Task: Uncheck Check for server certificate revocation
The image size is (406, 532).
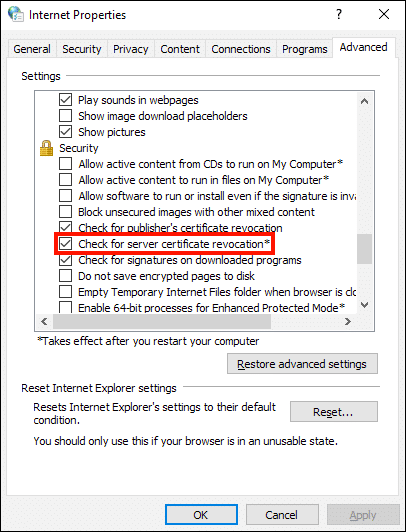Action: [x=65, y=244]
